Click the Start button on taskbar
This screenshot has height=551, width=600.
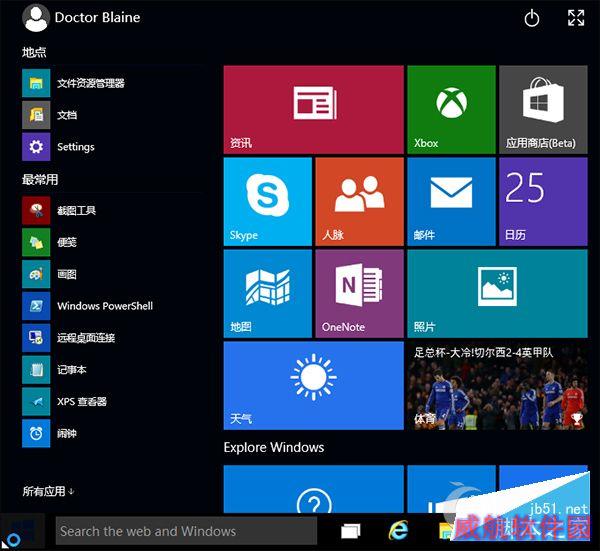pos(22,532)
